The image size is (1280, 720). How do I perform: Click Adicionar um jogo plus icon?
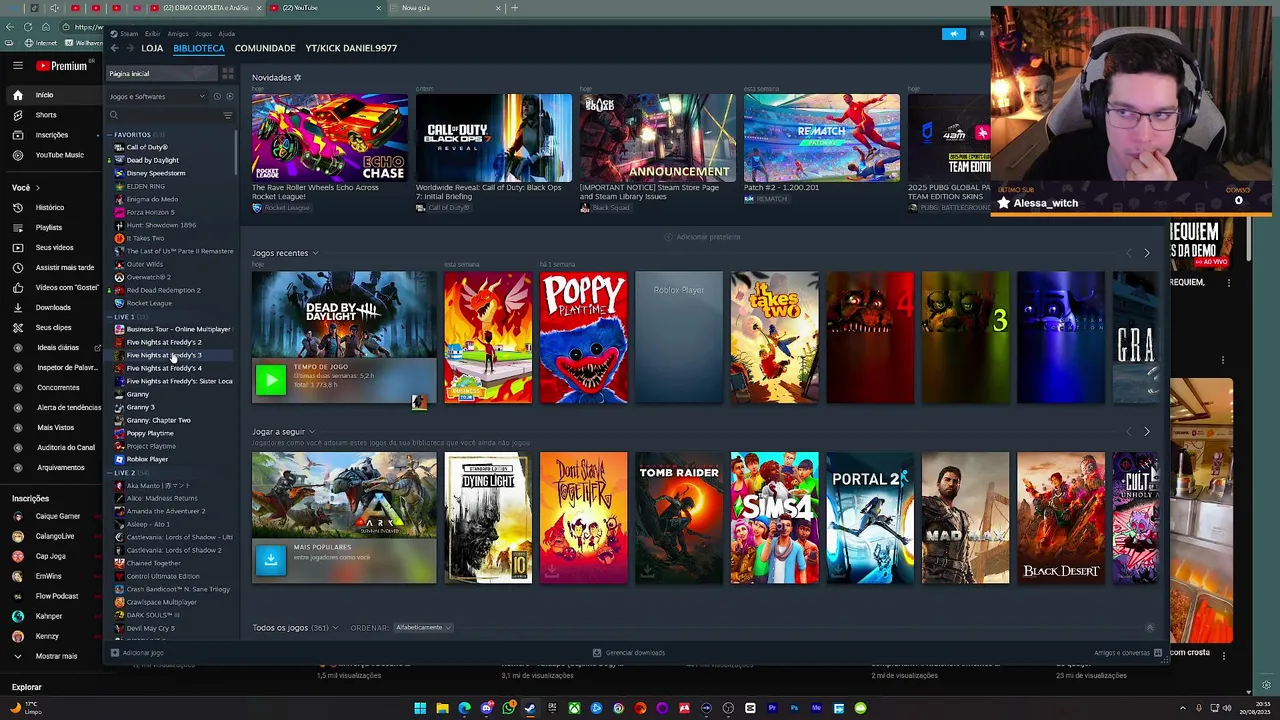115,653
